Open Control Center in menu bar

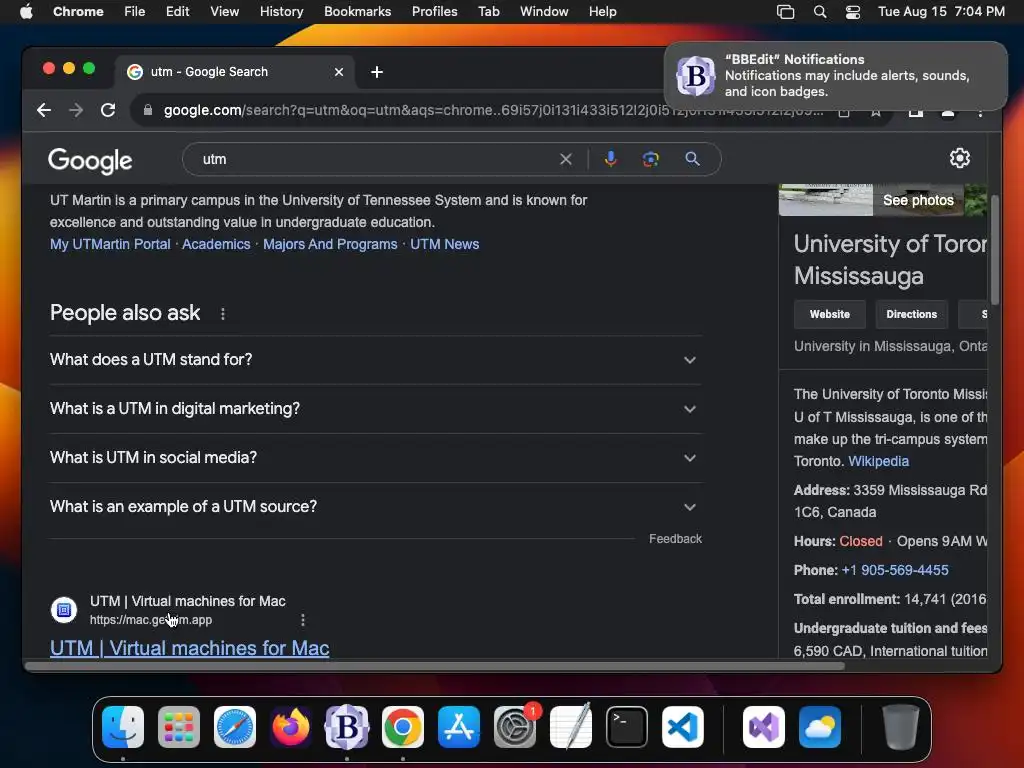click(852, 12)
